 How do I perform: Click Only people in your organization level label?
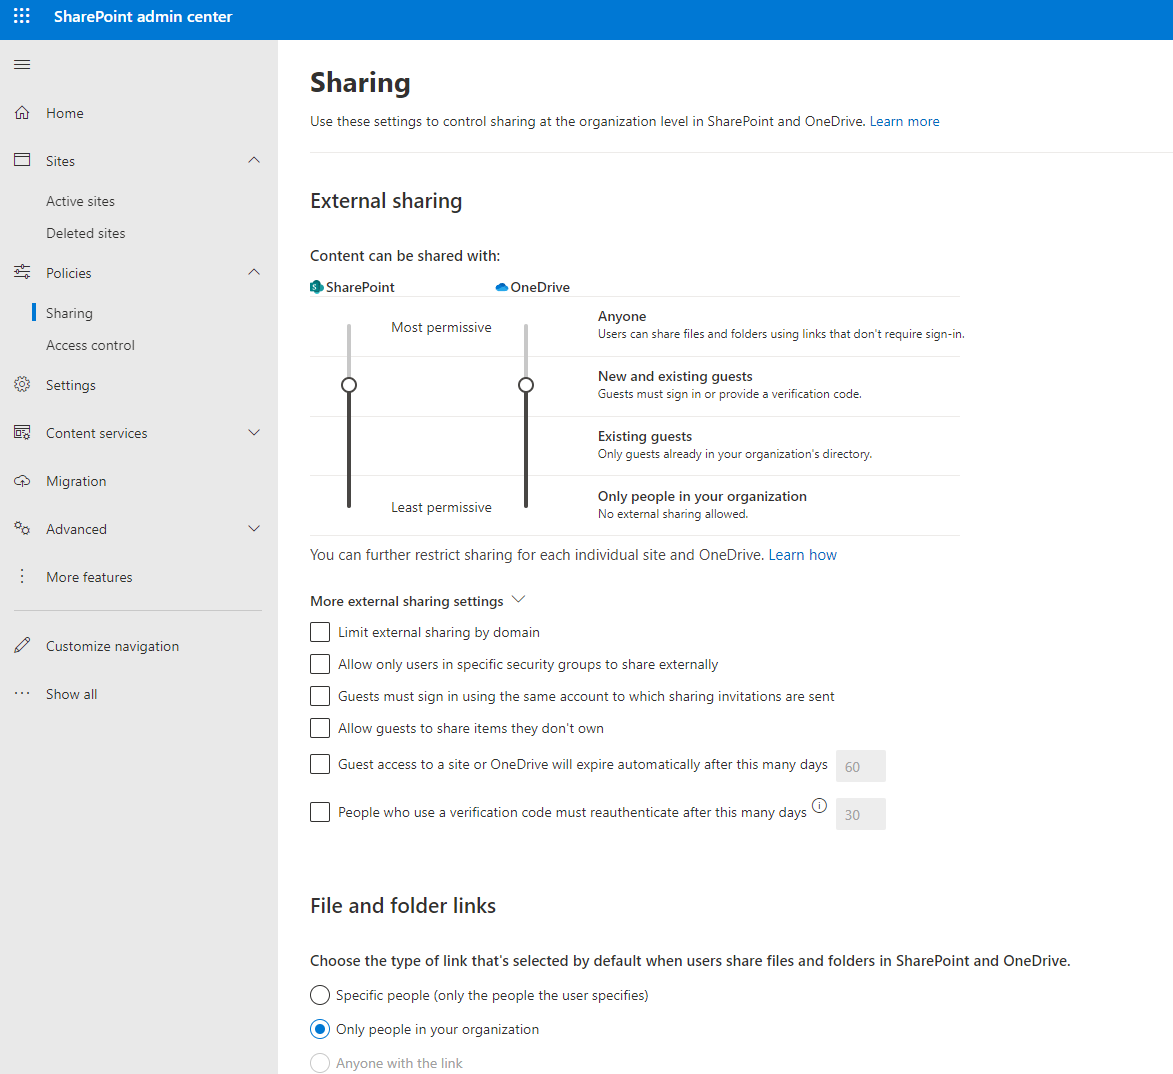pos(702,496)
